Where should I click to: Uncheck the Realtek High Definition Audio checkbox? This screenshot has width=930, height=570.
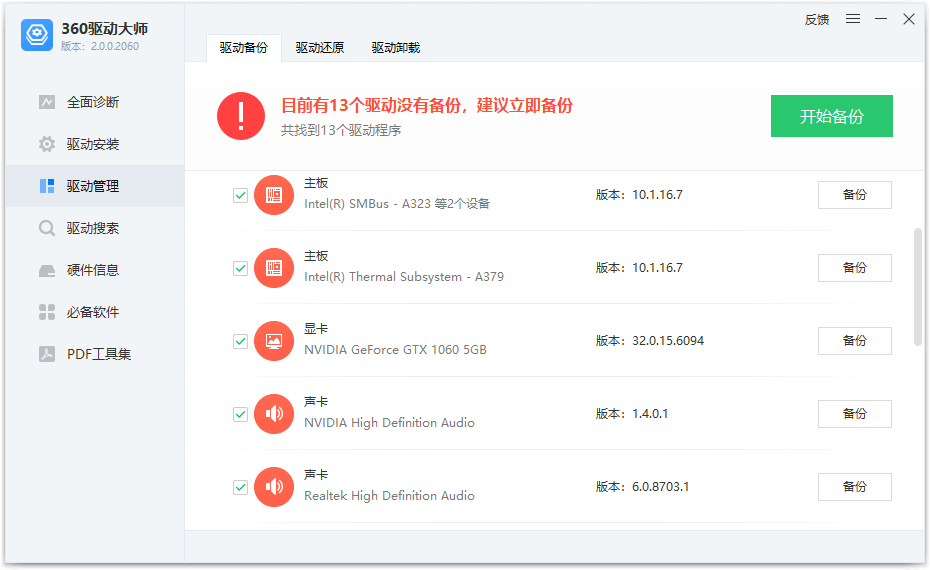(240, 487)
